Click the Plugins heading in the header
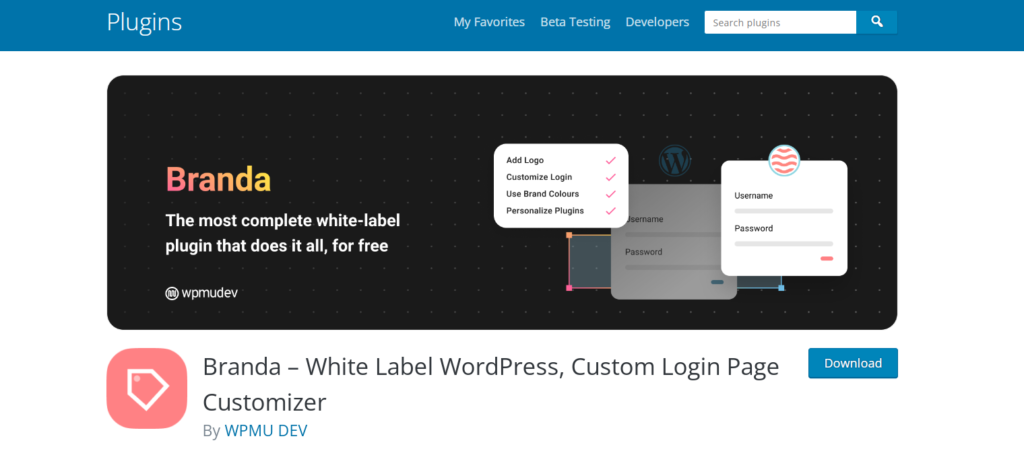 point(144,22)
